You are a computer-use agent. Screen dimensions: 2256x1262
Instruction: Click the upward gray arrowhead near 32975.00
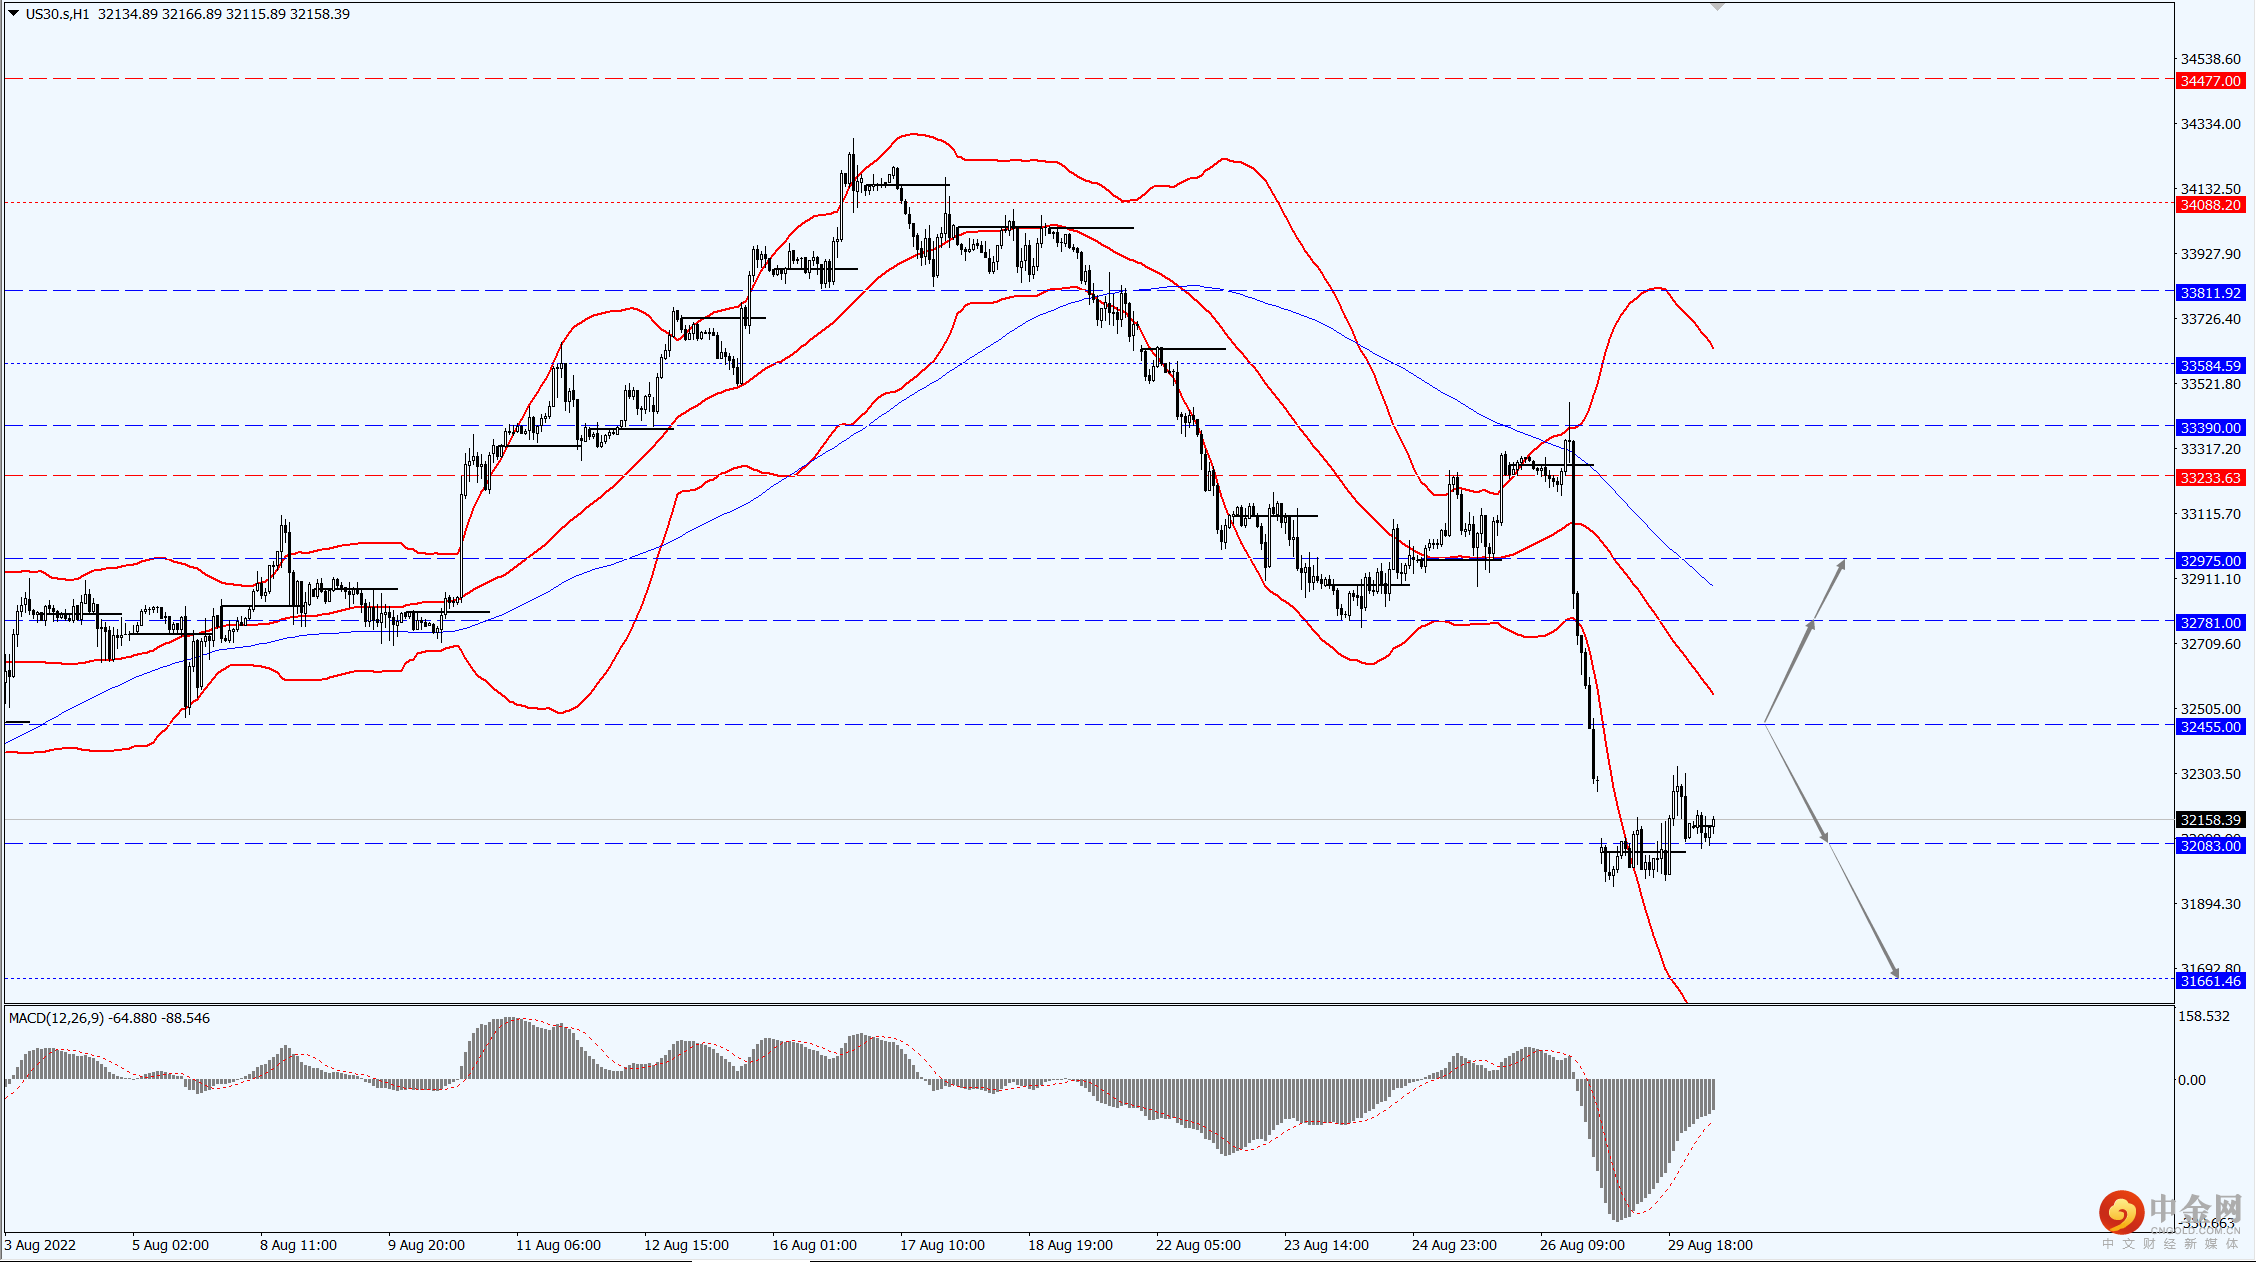(1841, 566)
